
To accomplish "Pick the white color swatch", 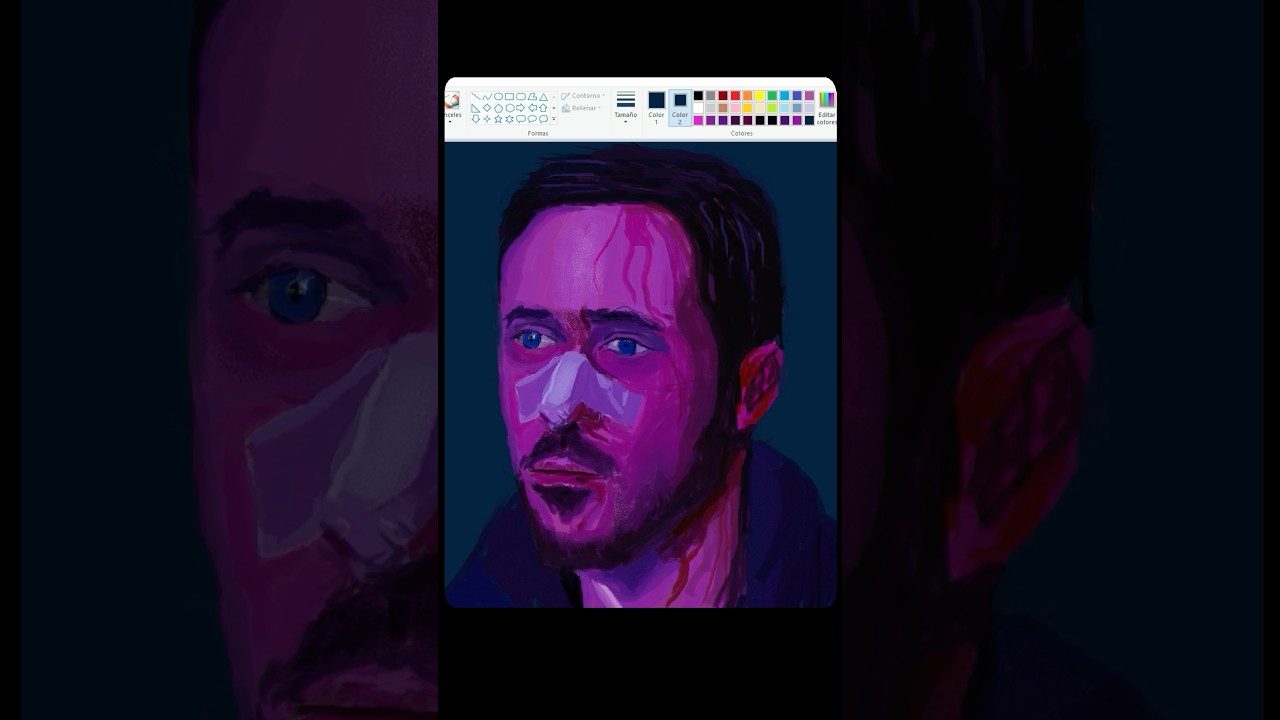I will pos(698,108).
